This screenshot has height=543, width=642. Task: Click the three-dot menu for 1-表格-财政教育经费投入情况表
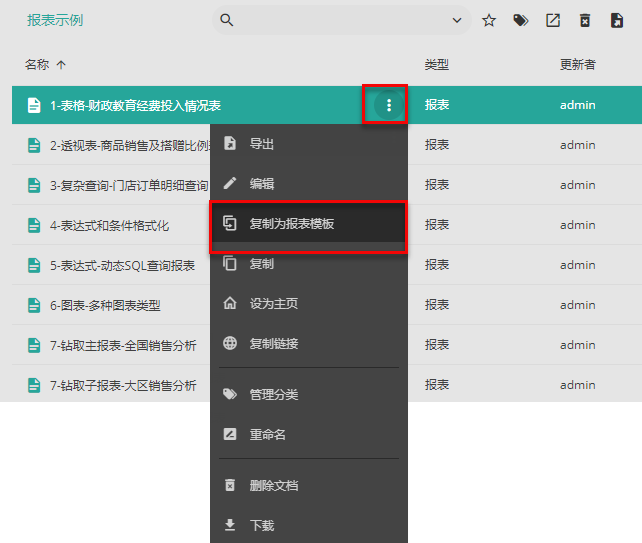coord(389,105)
